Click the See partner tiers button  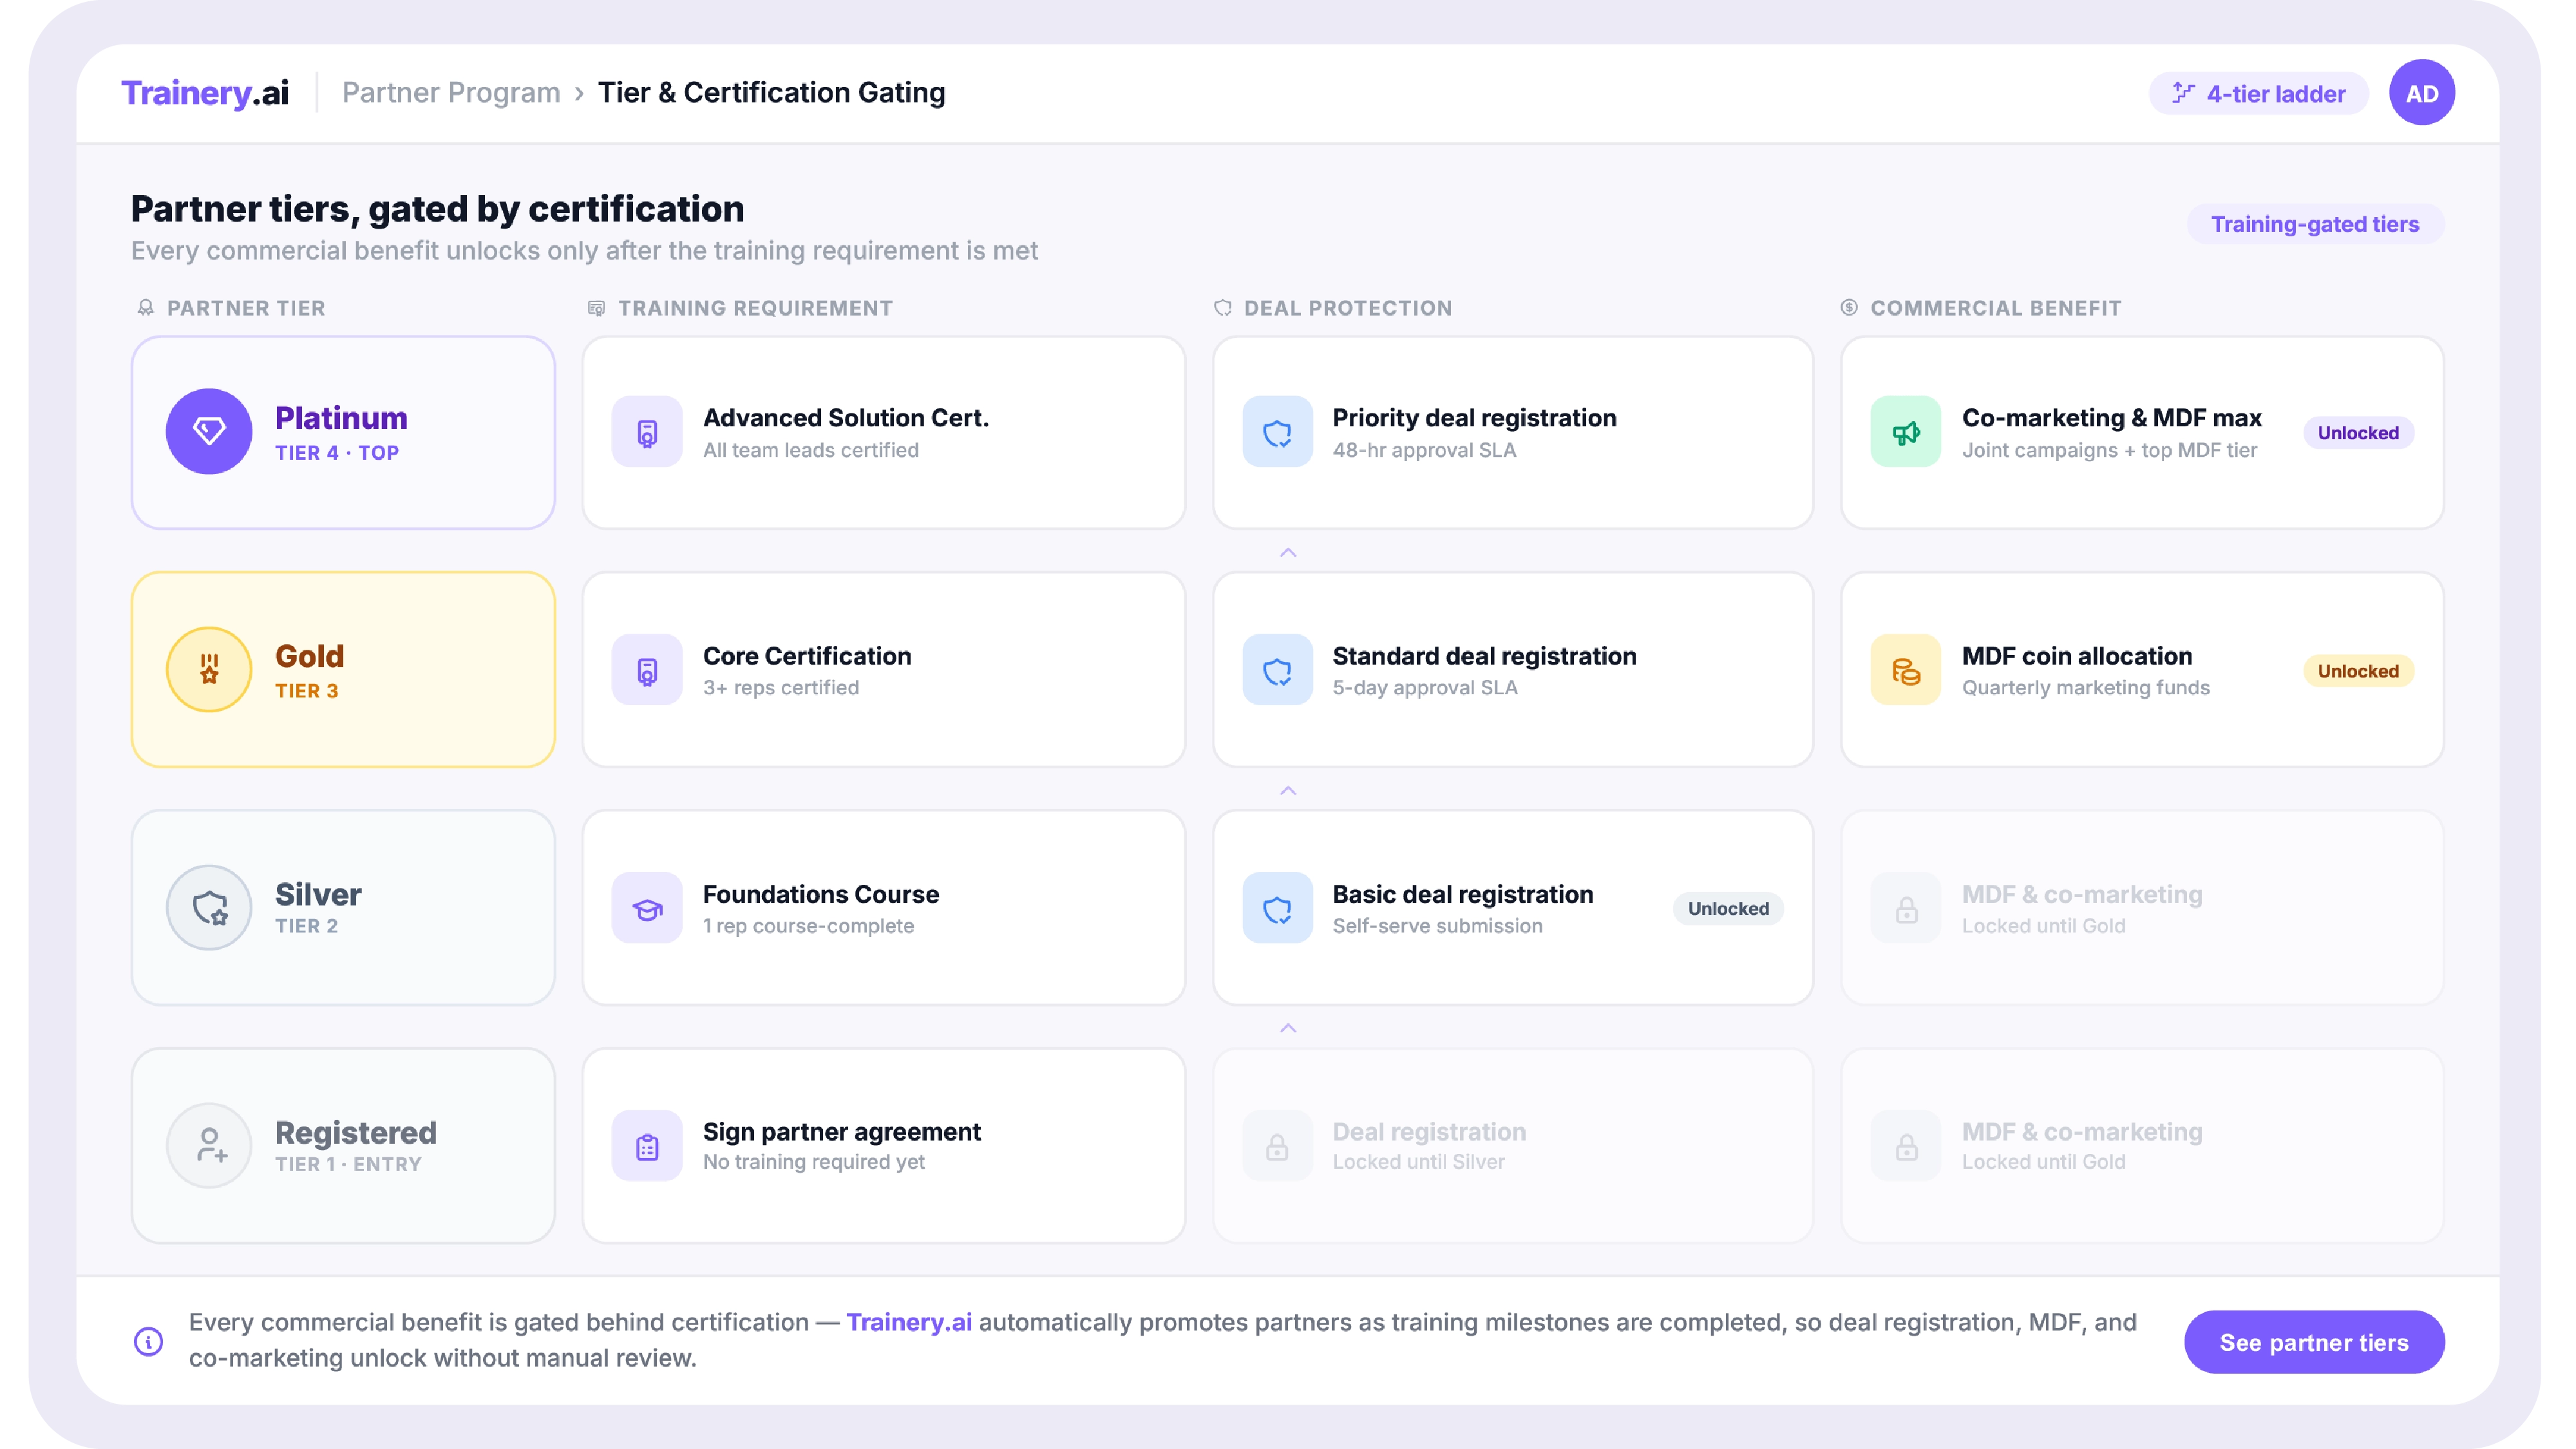click(2314, 1342)
